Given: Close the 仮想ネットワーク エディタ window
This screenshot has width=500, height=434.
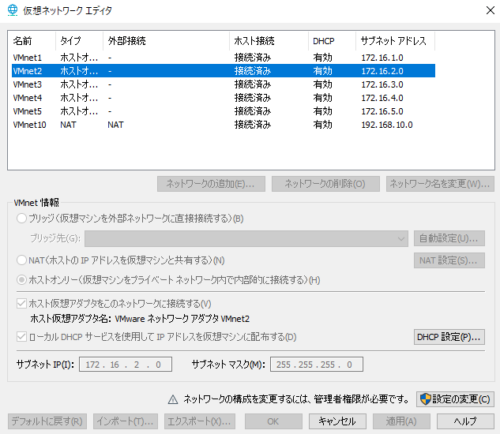Looking at the screenshot, I should tap(490, 10).
